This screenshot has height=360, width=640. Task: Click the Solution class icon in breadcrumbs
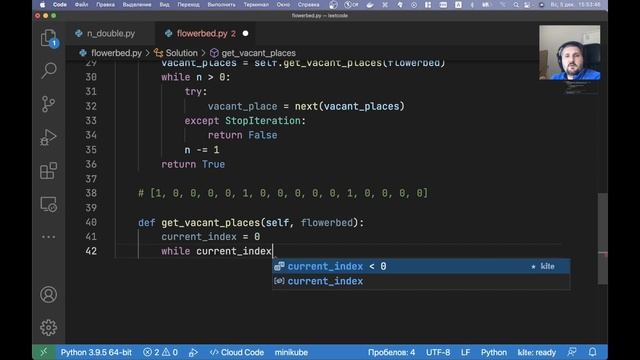(158, 53)
